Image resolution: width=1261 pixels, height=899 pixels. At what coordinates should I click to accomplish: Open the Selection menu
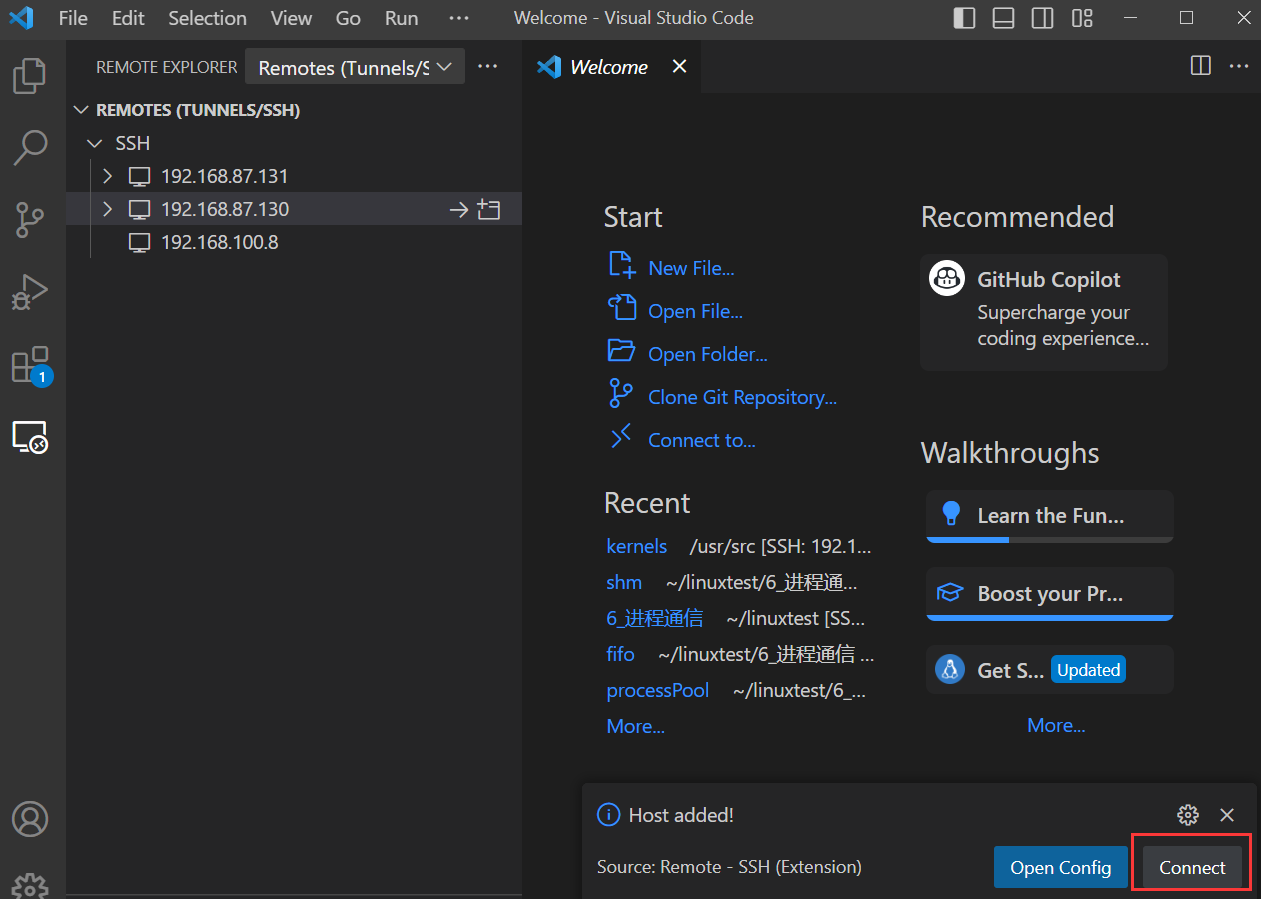pos(207,18)
